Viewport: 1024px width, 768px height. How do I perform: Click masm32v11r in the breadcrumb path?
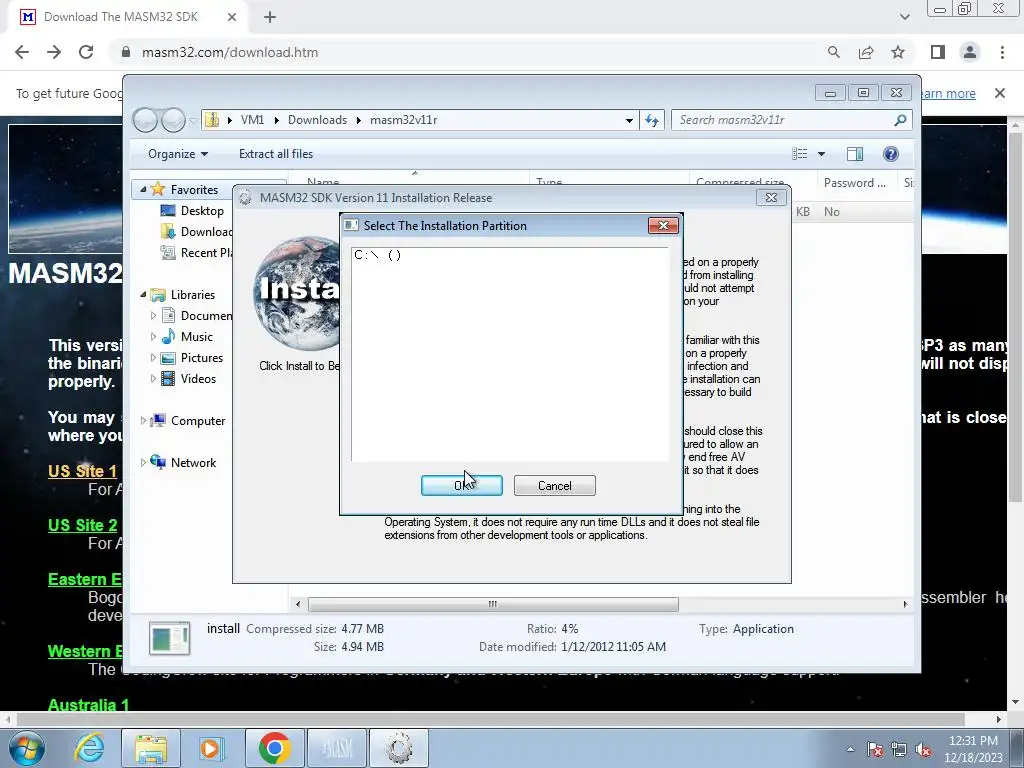404,120
